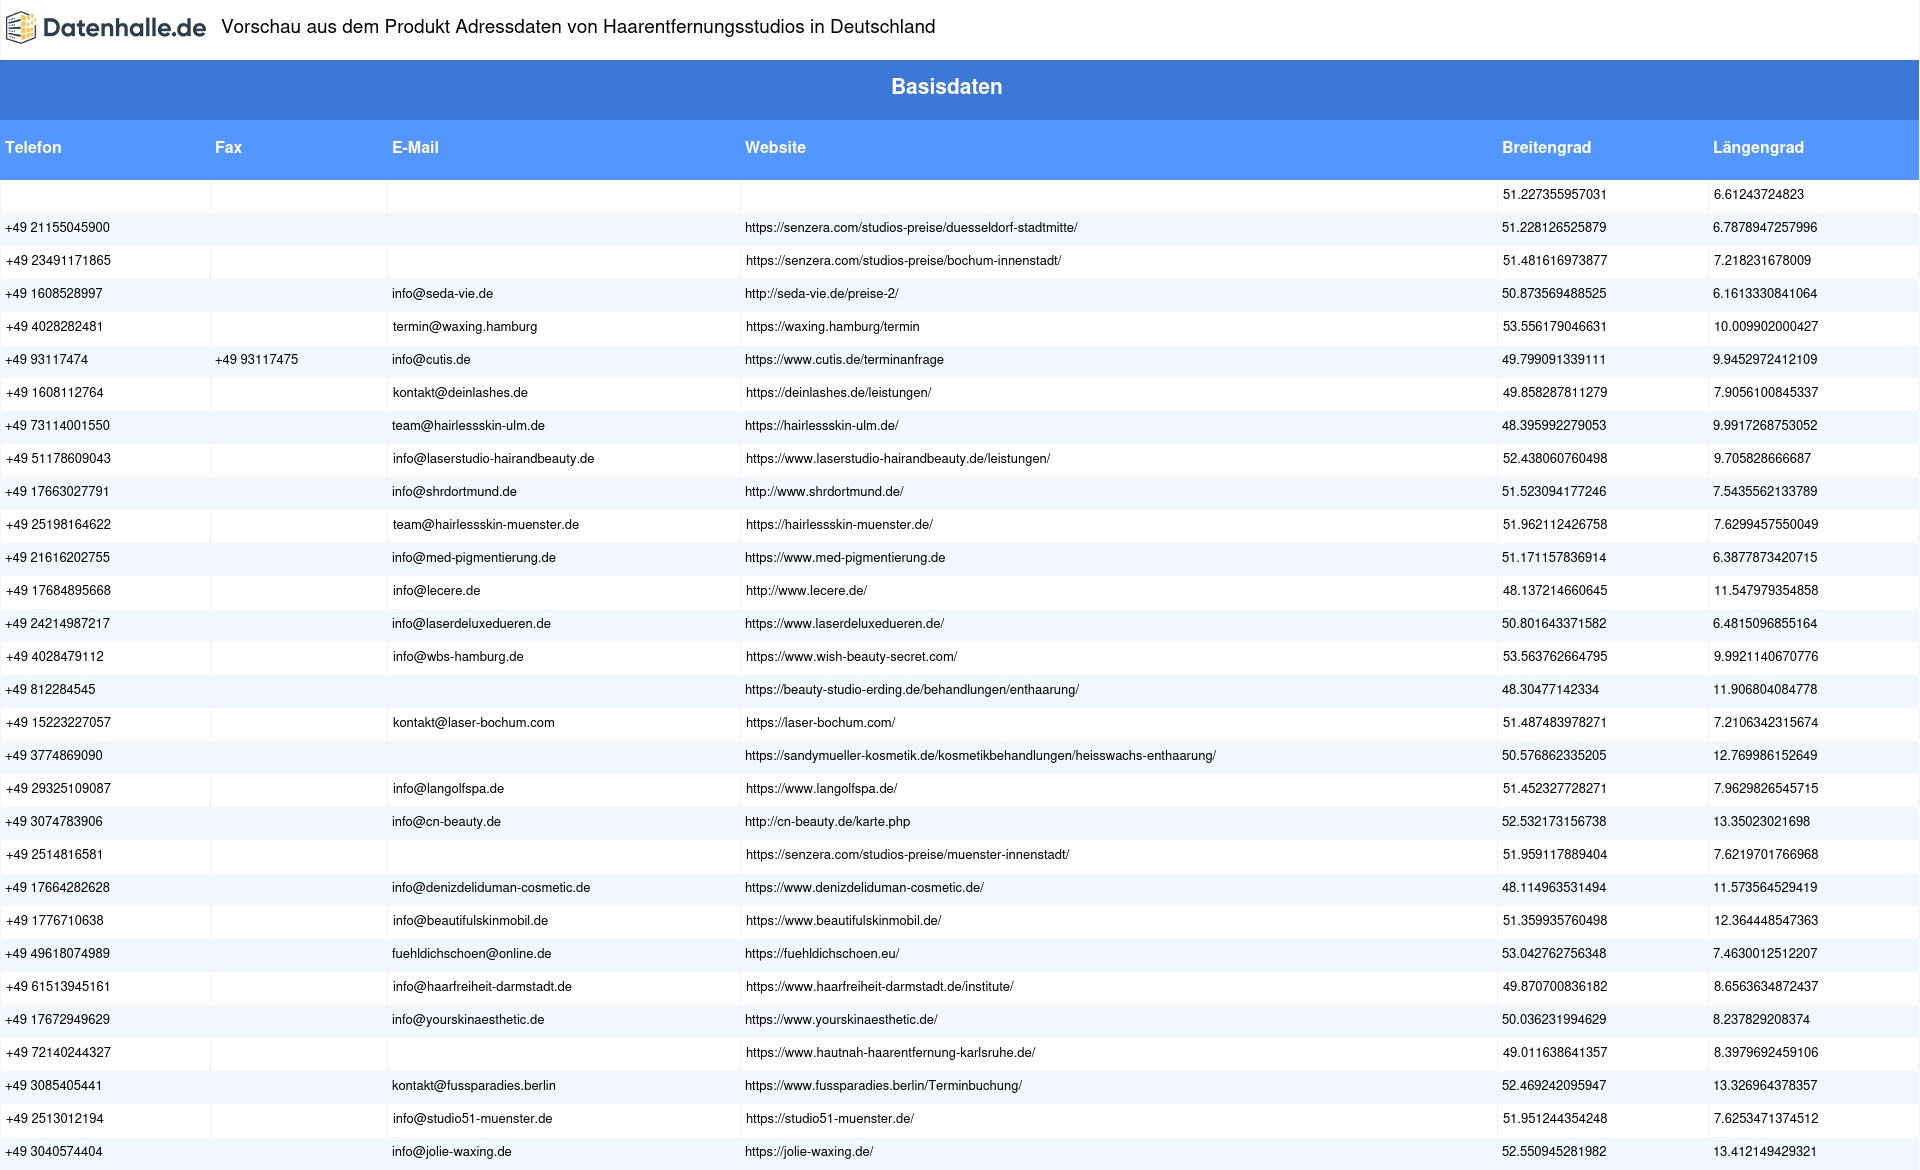Open laserstudio-hairandbeauty.de leistungen link

[x=898, y=459]
